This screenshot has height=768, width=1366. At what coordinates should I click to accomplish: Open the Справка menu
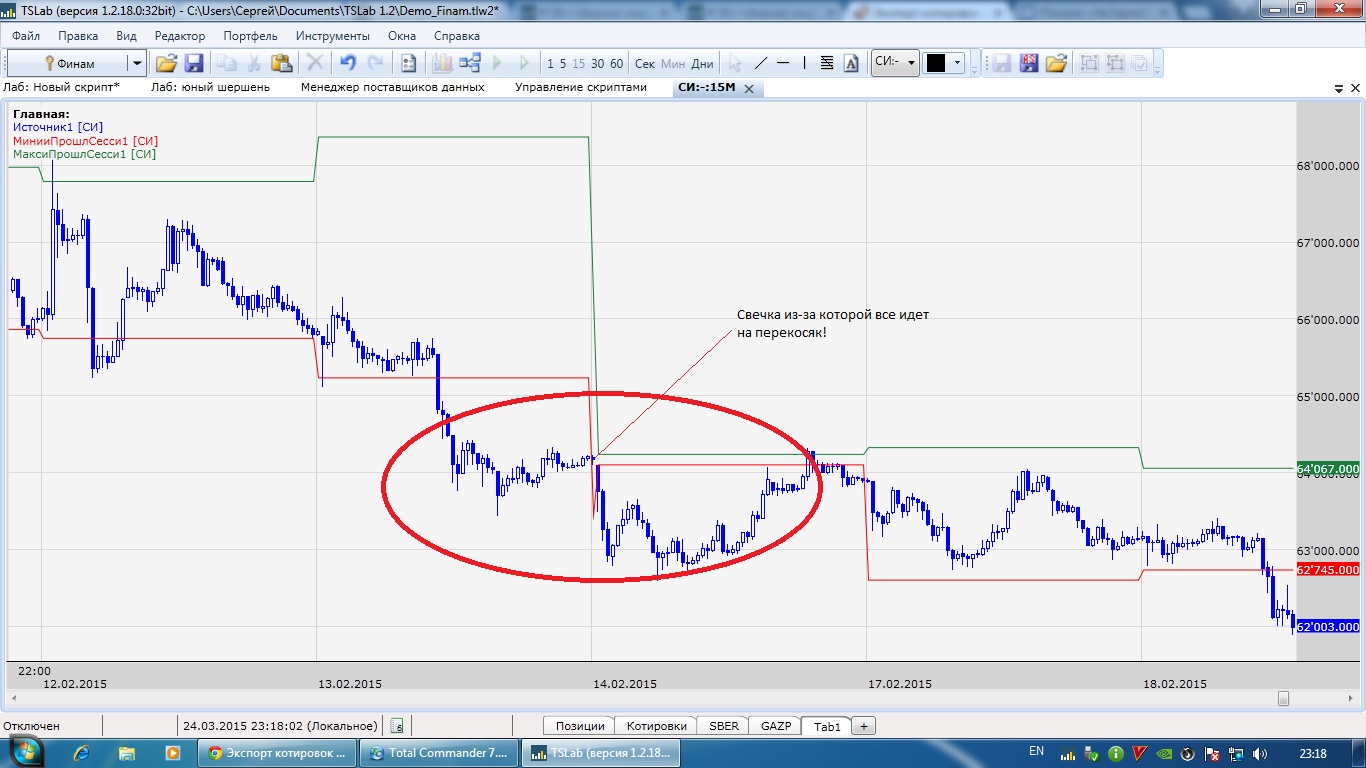pos(457,36)
